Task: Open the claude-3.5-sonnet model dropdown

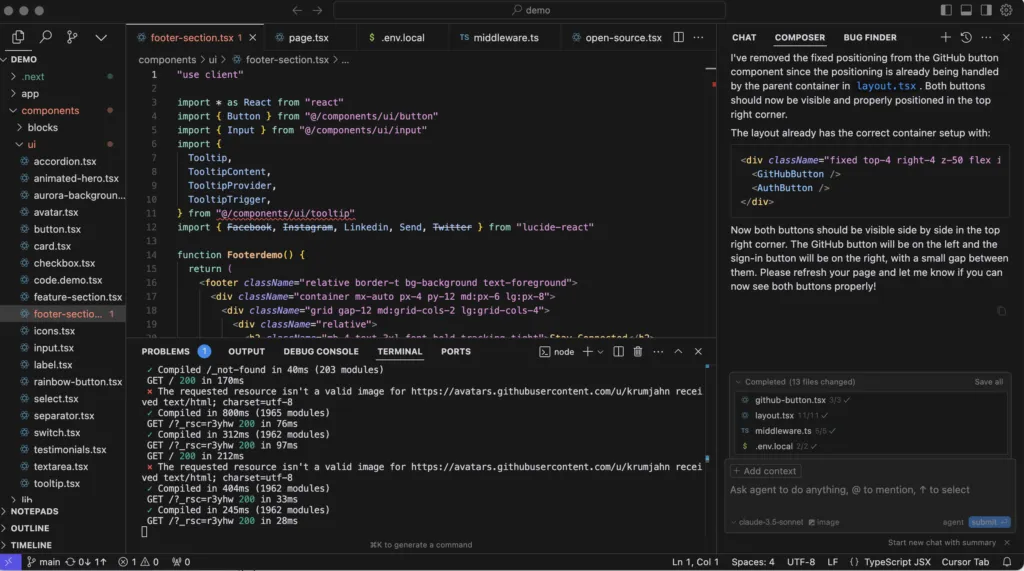Action: pos(768,522)
